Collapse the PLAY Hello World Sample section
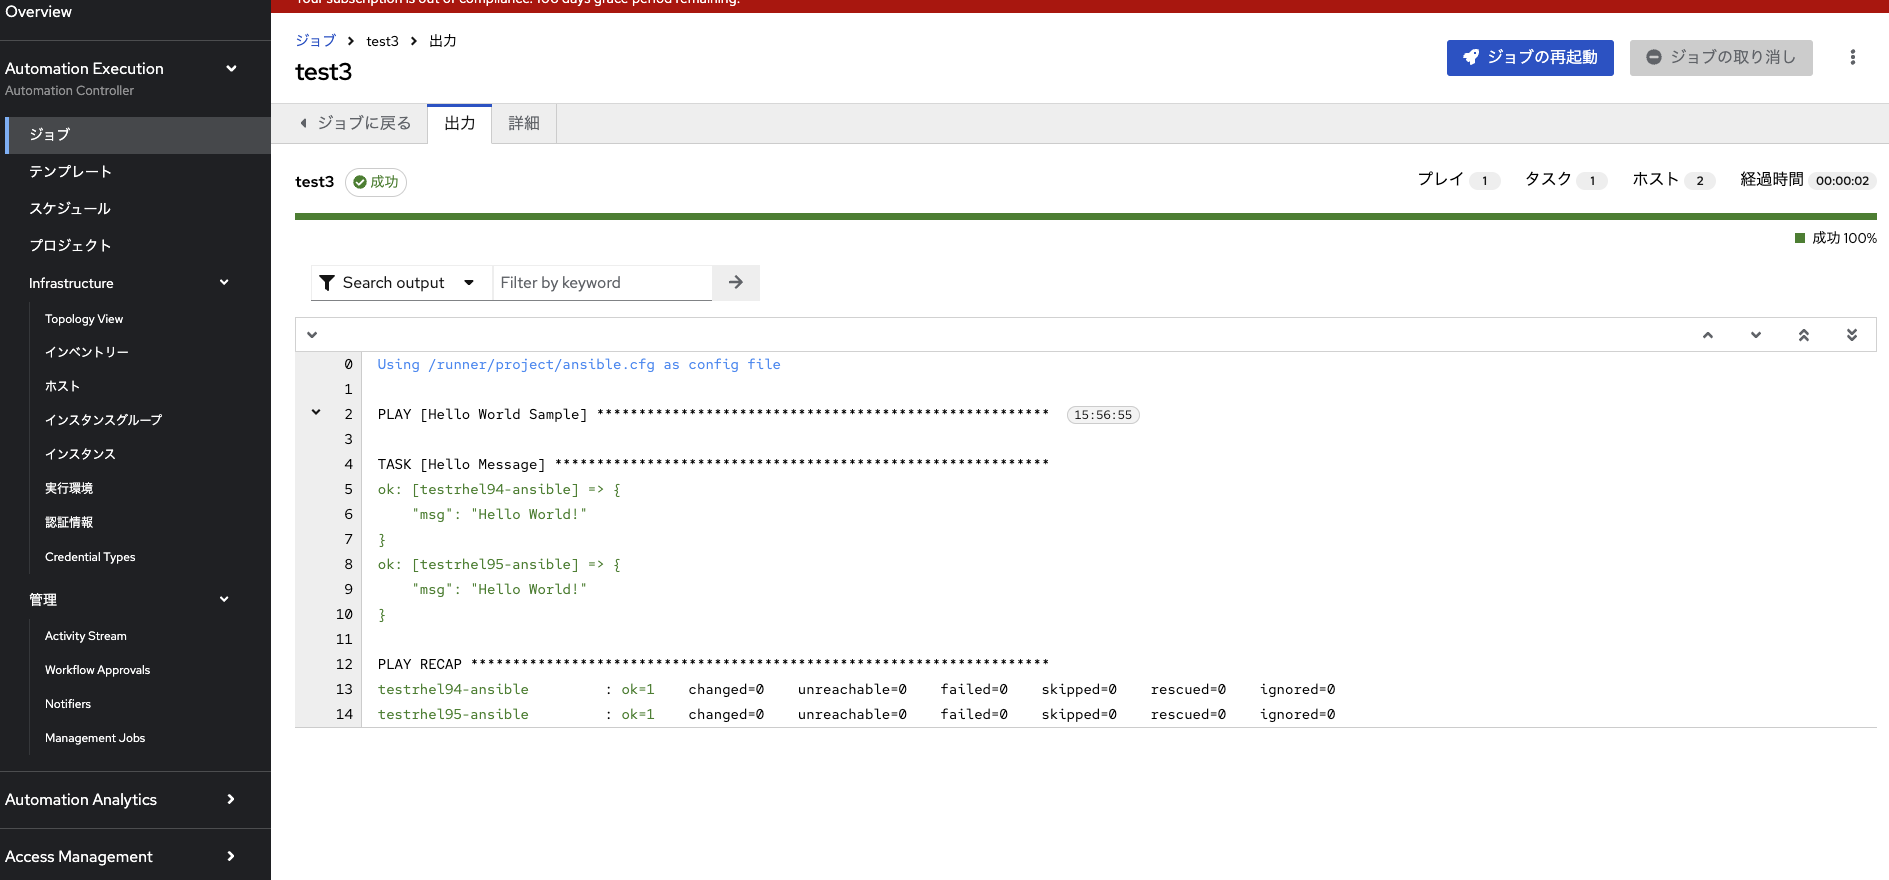The image size is (1889, 880). coord(316,412)
